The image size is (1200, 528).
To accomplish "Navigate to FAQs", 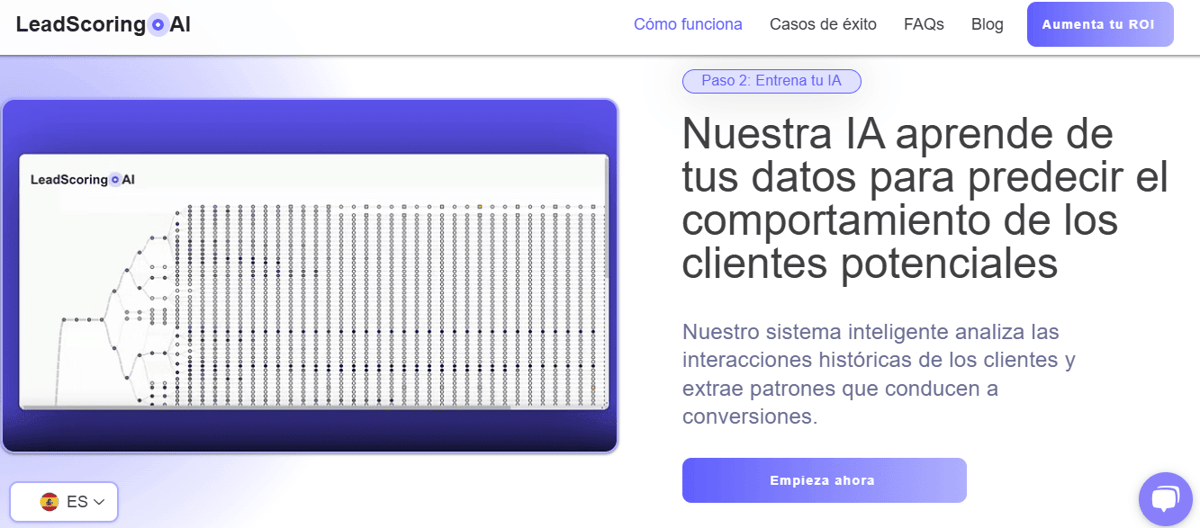I will coord(923,24).
